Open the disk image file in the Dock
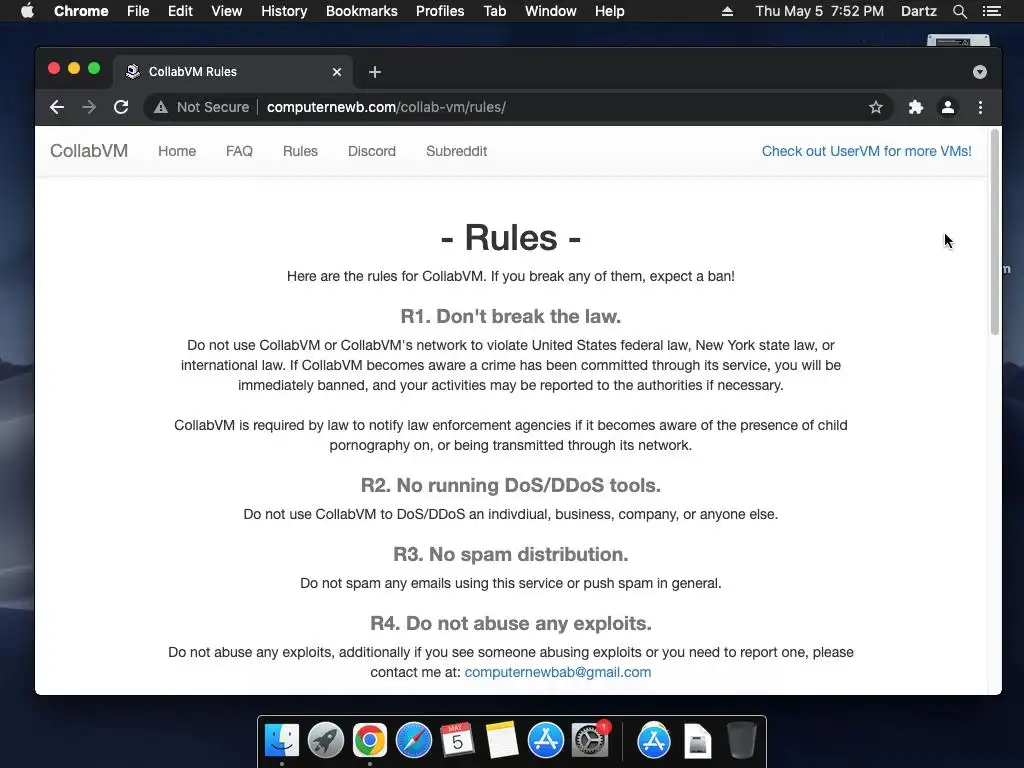The width and height of the screenshot is (1024, 768). click(x=697, y=741)
